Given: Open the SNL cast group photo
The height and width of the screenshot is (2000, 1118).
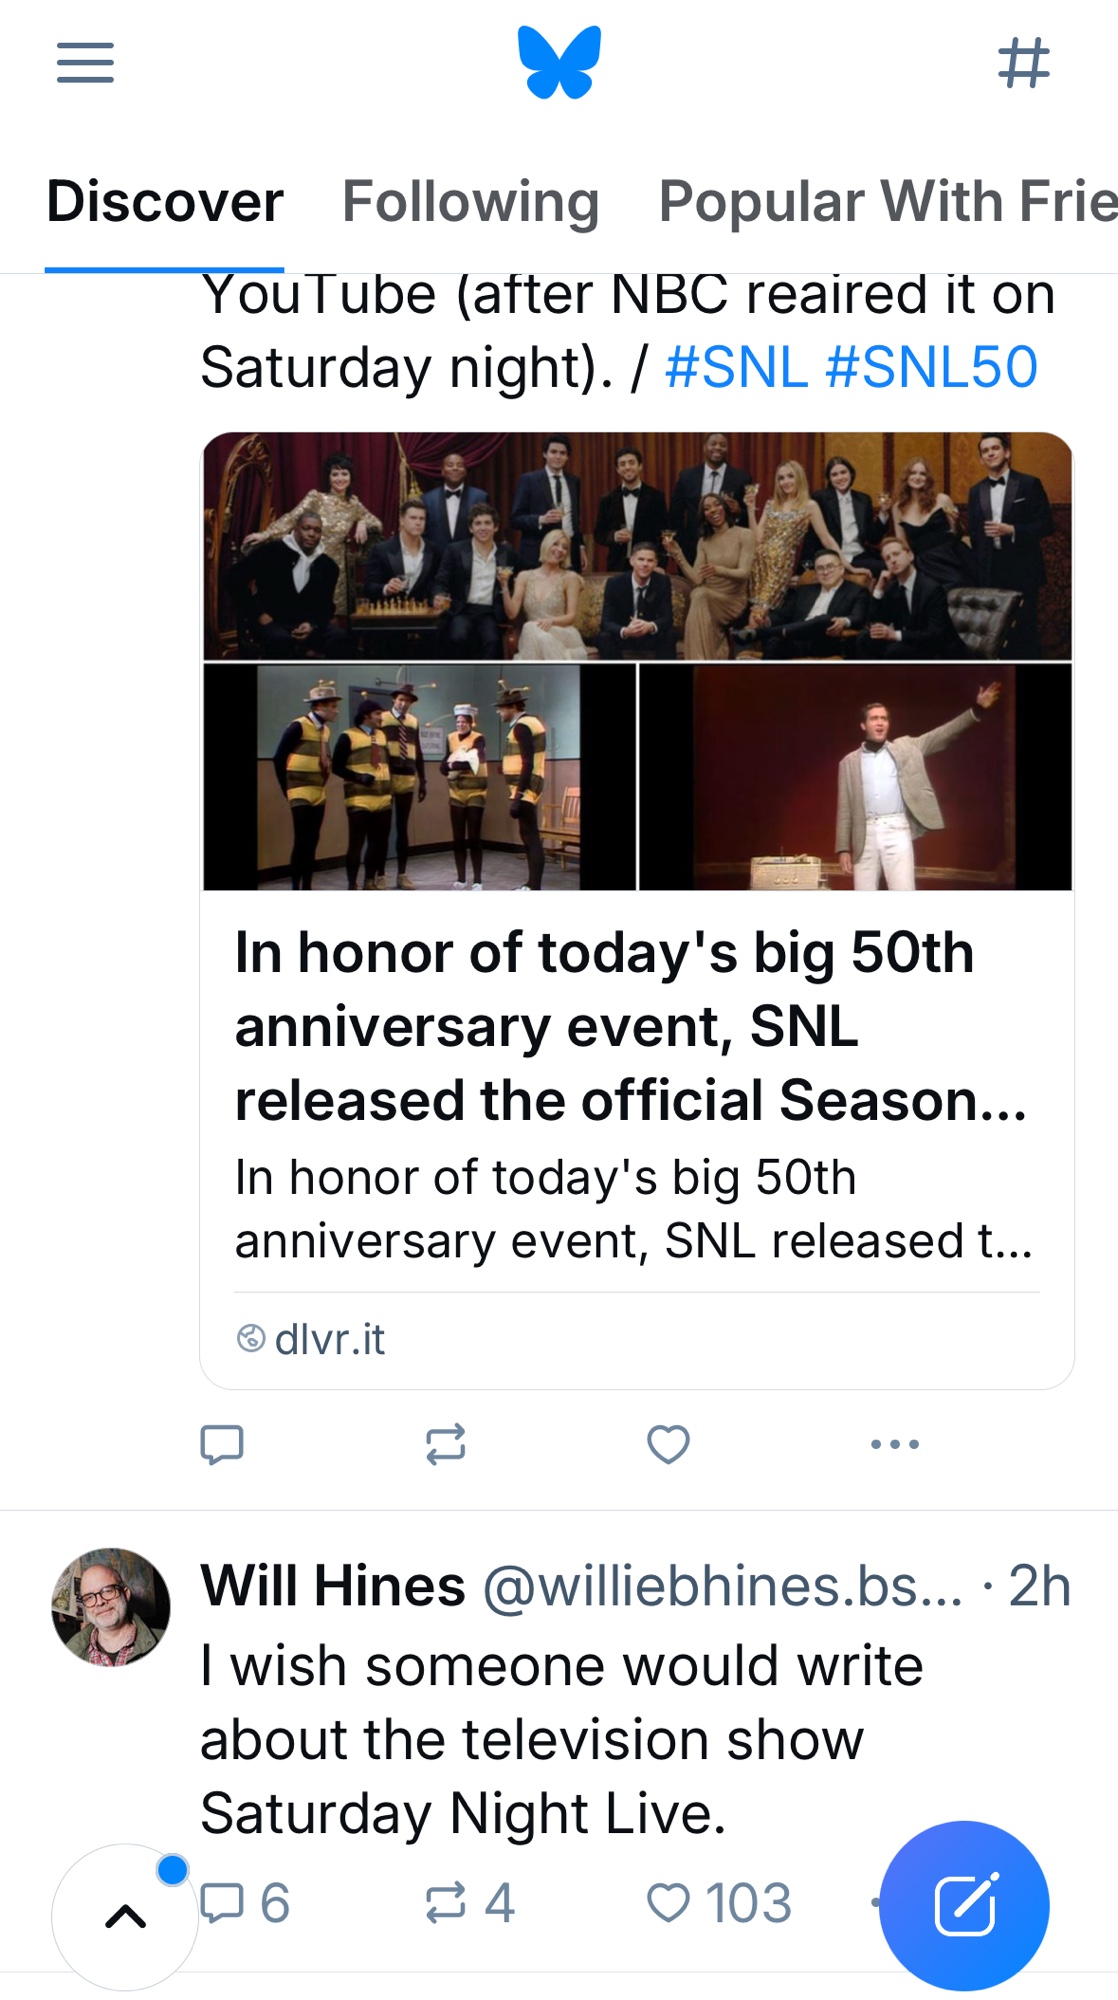Looking at the screenshot, I should tap(637, 546).
